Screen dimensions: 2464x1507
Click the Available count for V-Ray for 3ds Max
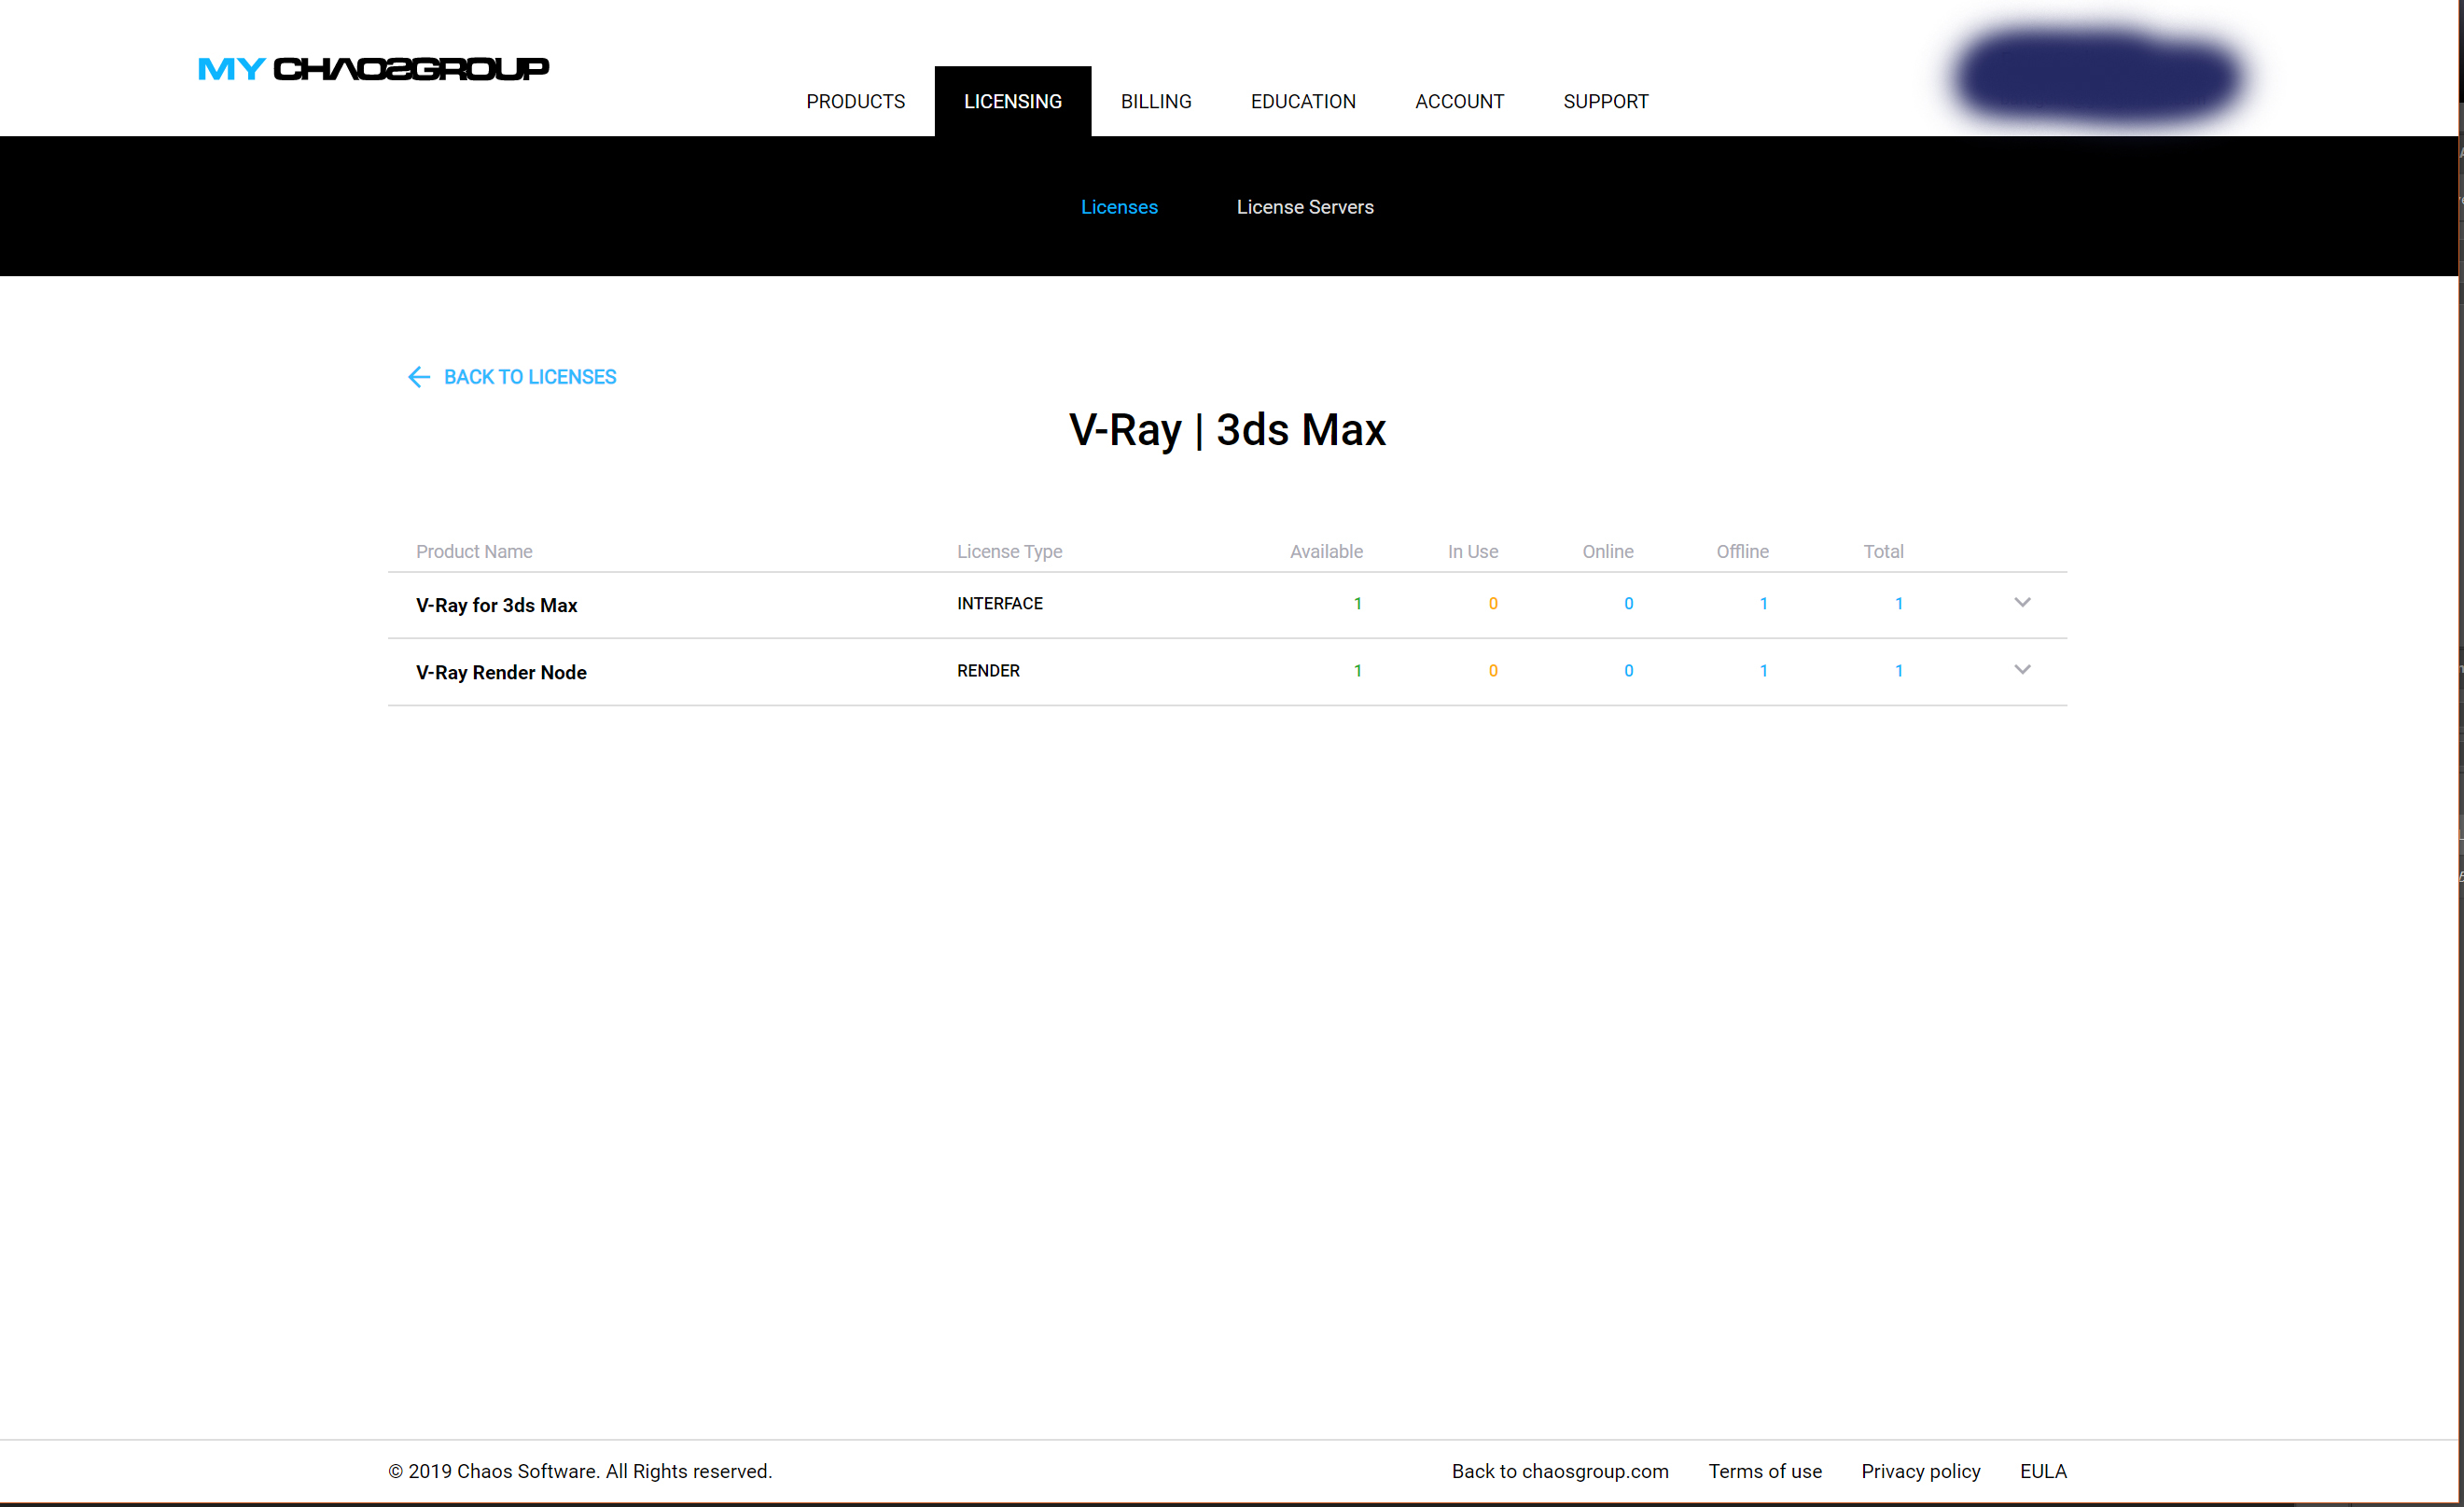[x=1357, y=603]
